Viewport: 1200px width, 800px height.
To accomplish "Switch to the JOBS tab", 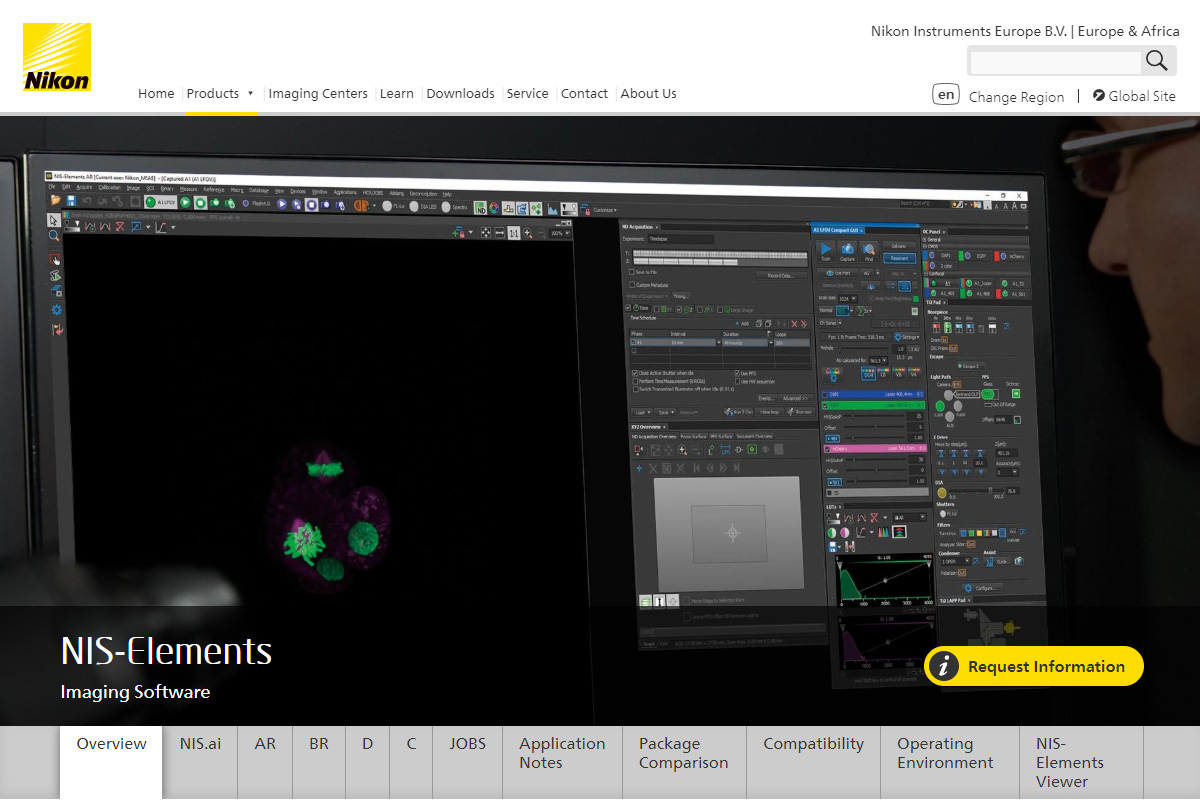I will click(x=467, y=762).
